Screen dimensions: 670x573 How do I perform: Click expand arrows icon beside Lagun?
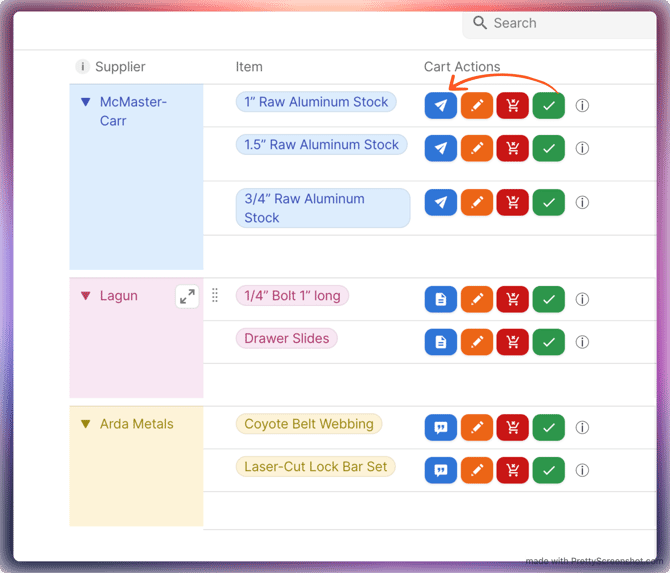tap(187, 296)
